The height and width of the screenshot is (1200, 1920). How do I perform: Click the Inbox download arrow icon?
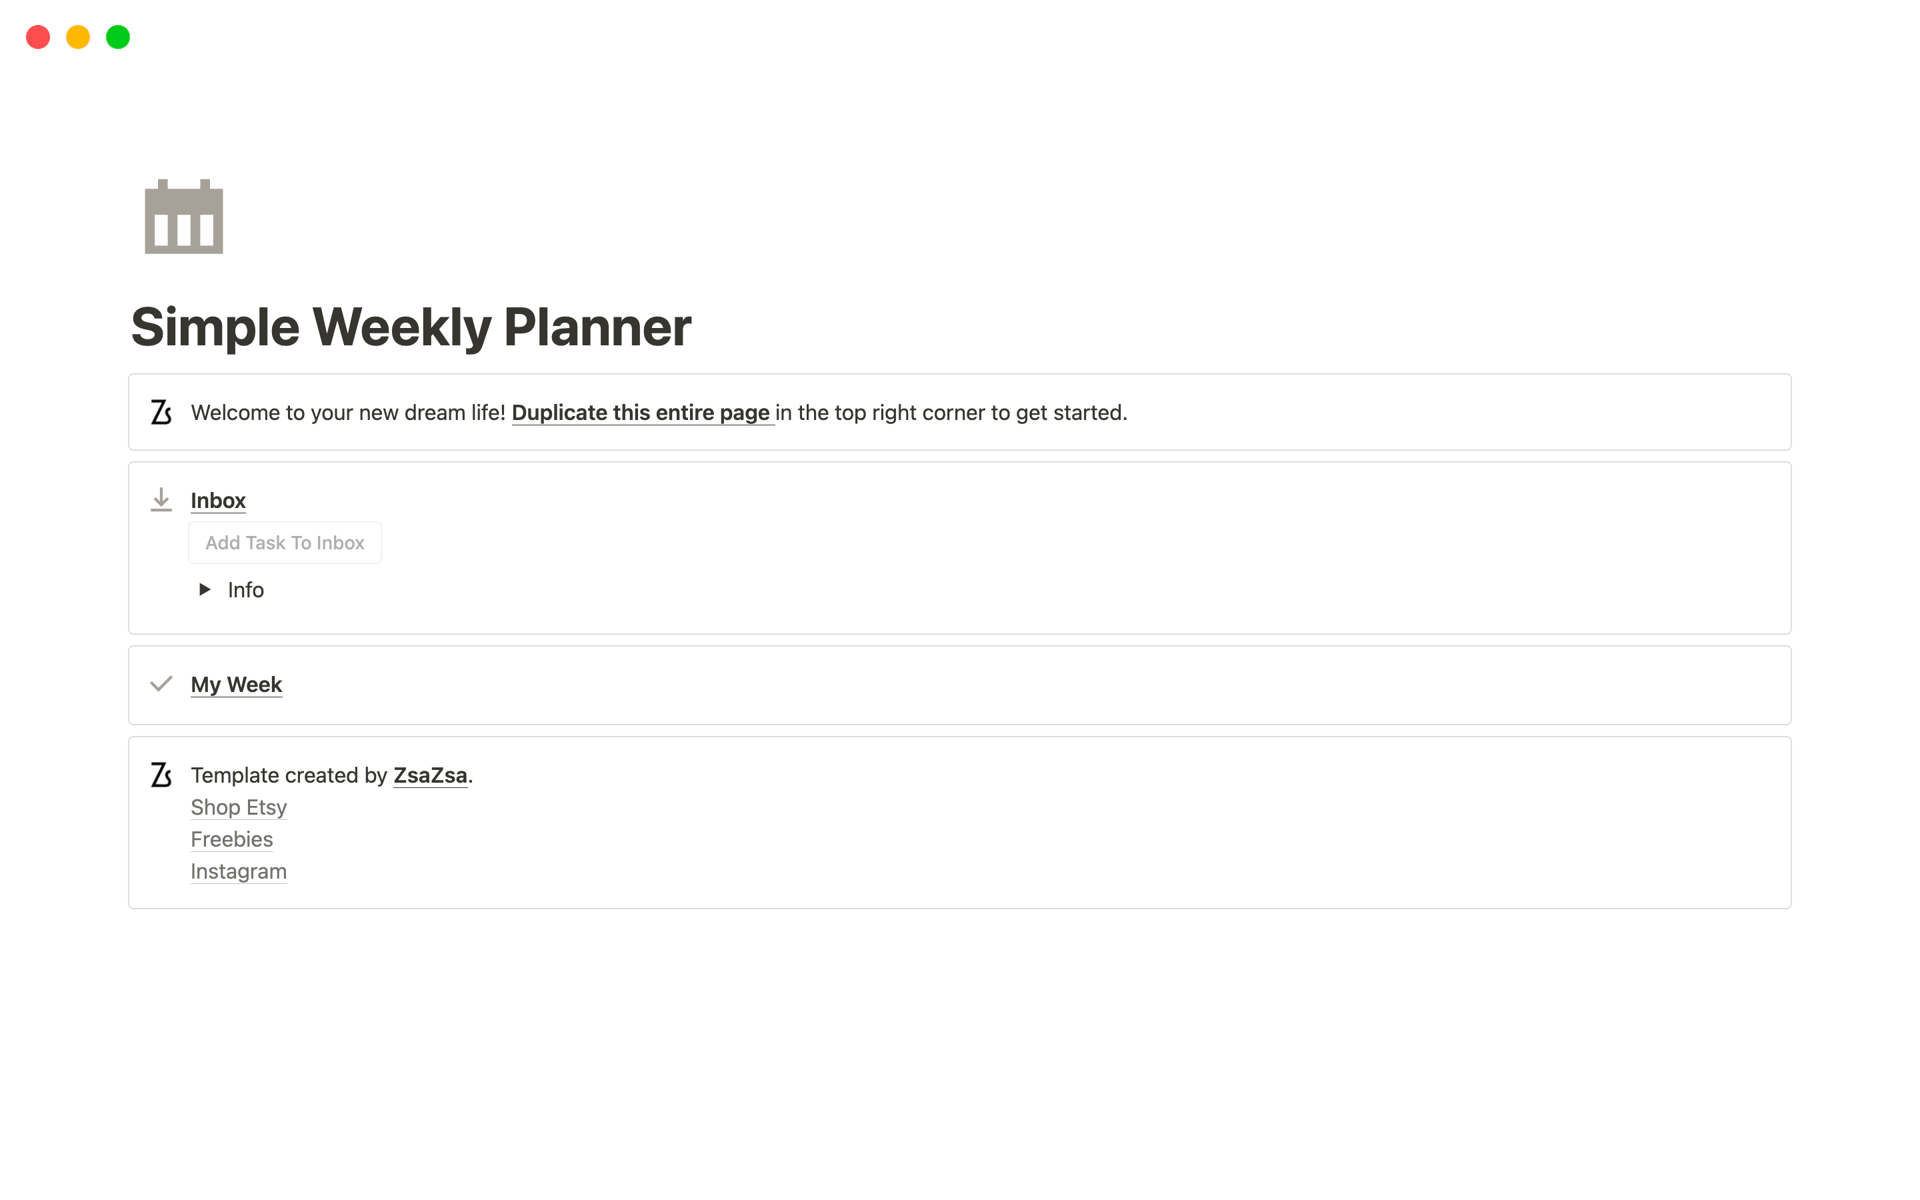click(x=161, y=500)
